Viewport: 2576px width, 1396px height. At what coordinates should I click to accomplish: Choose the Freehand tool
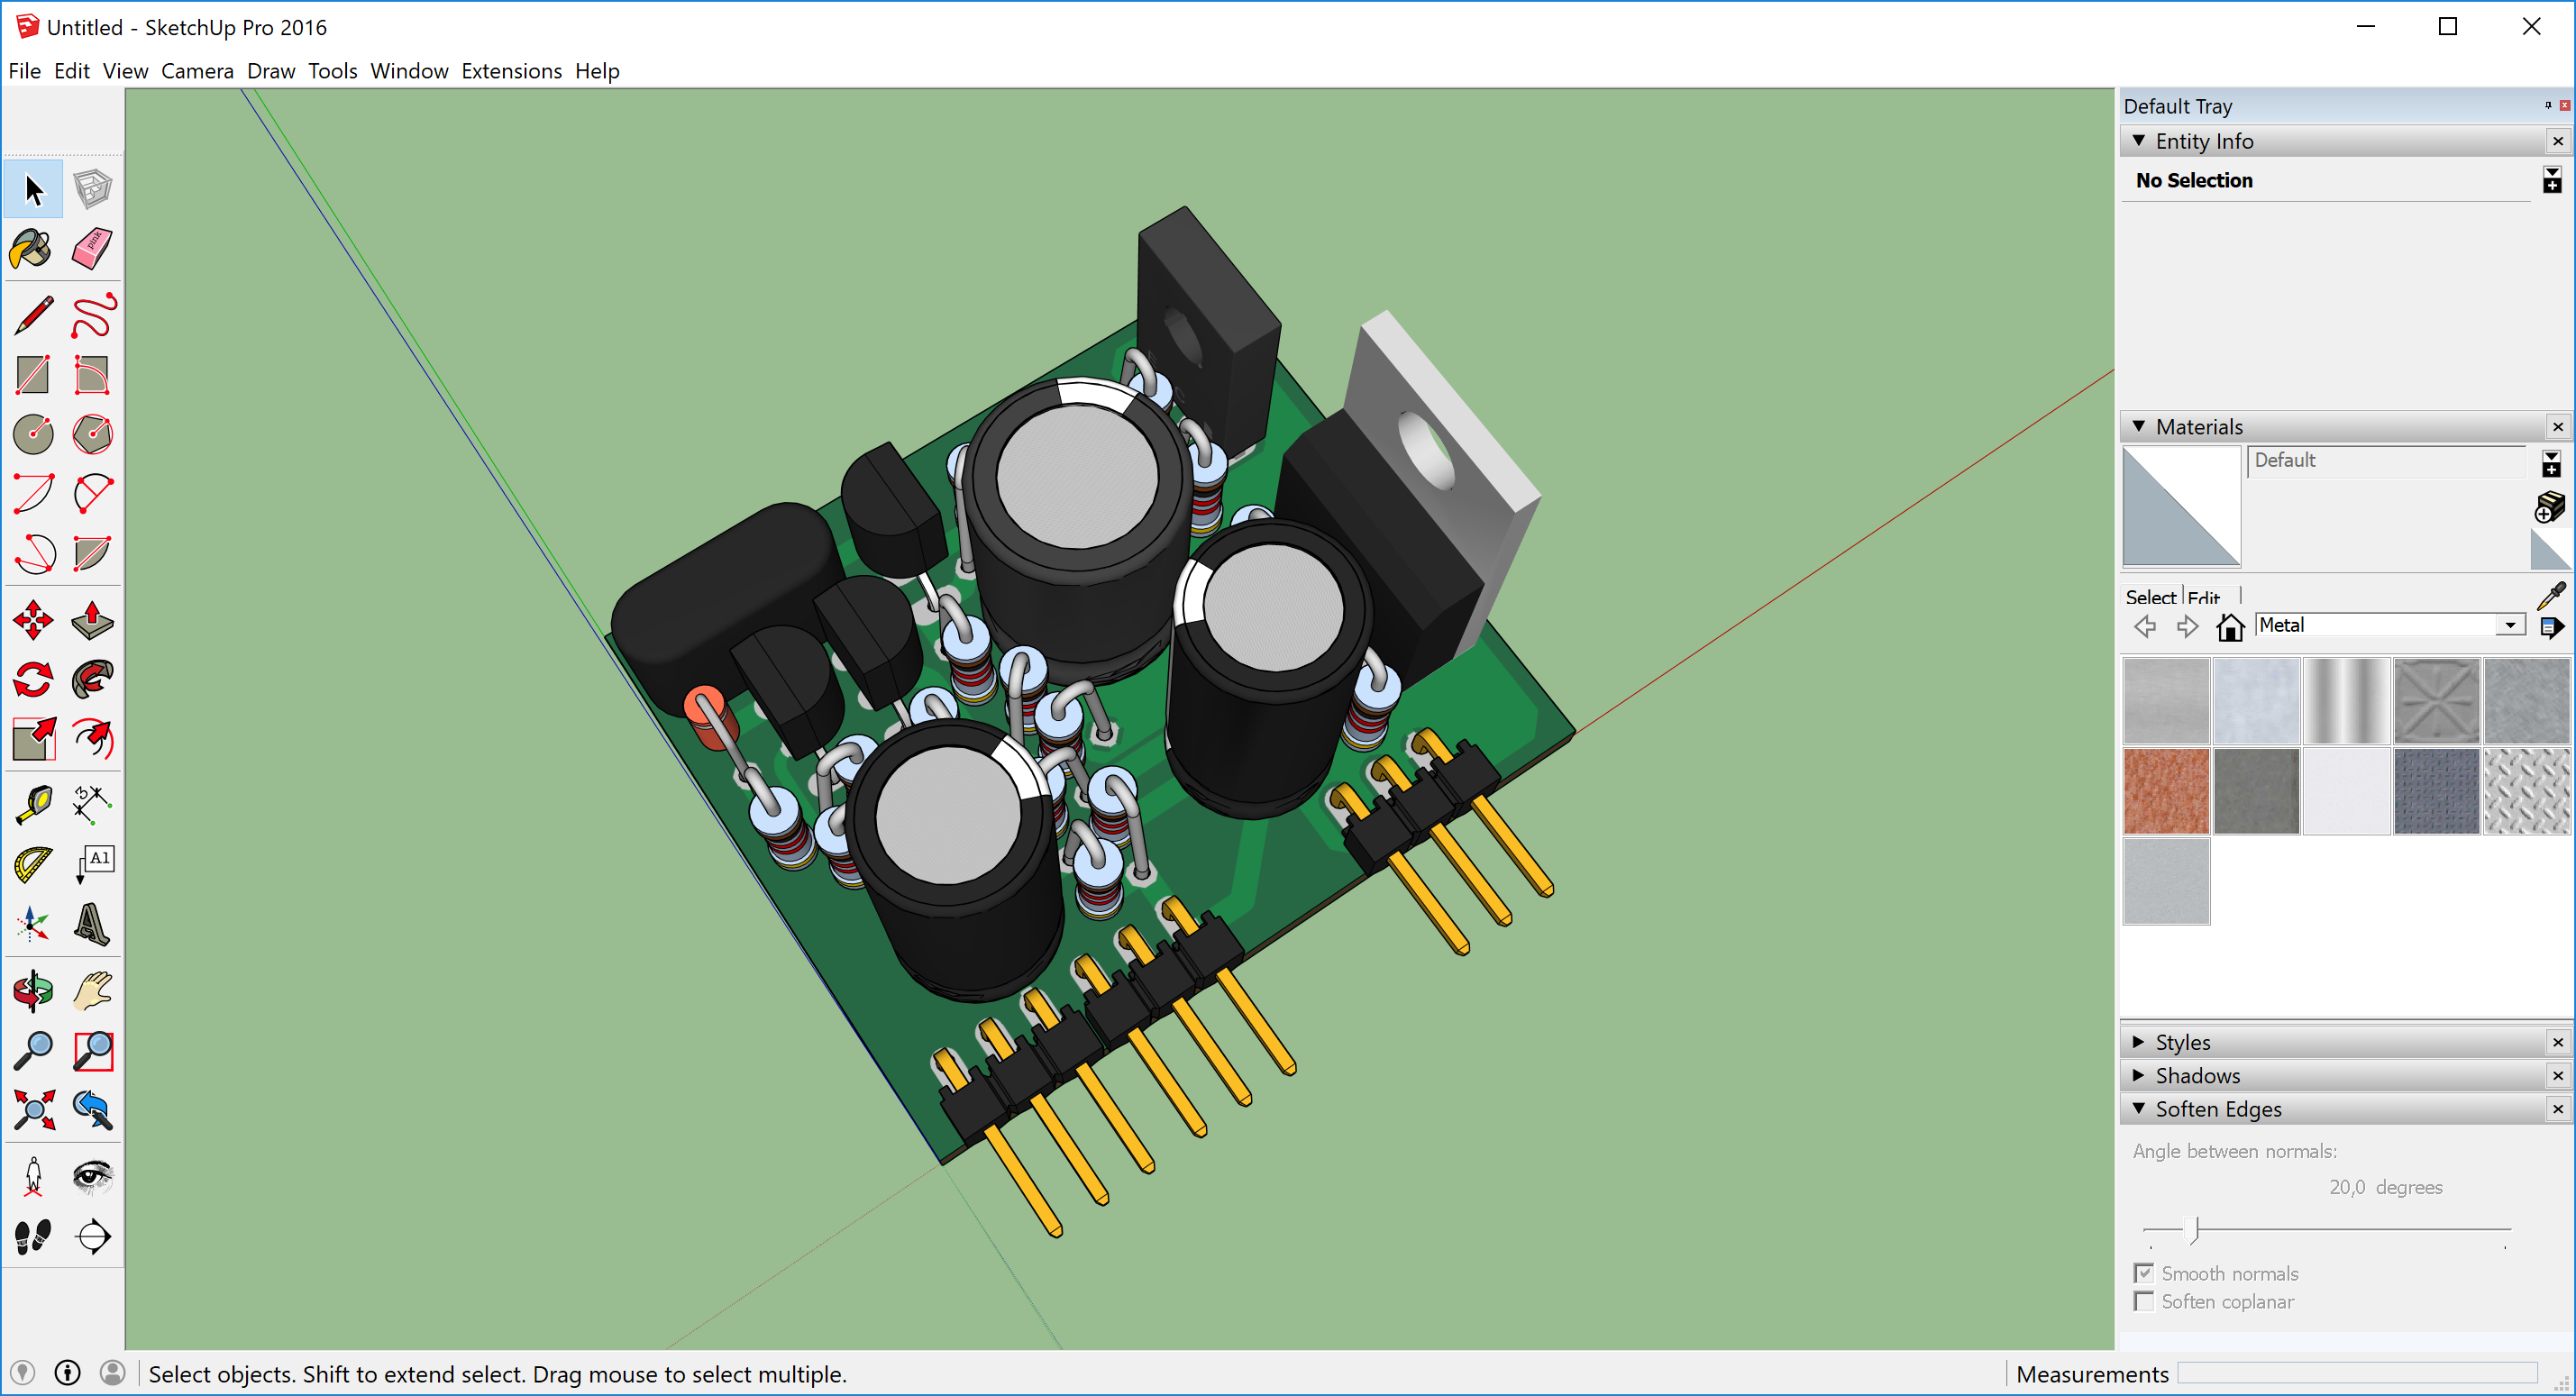(x=92, y=316)
